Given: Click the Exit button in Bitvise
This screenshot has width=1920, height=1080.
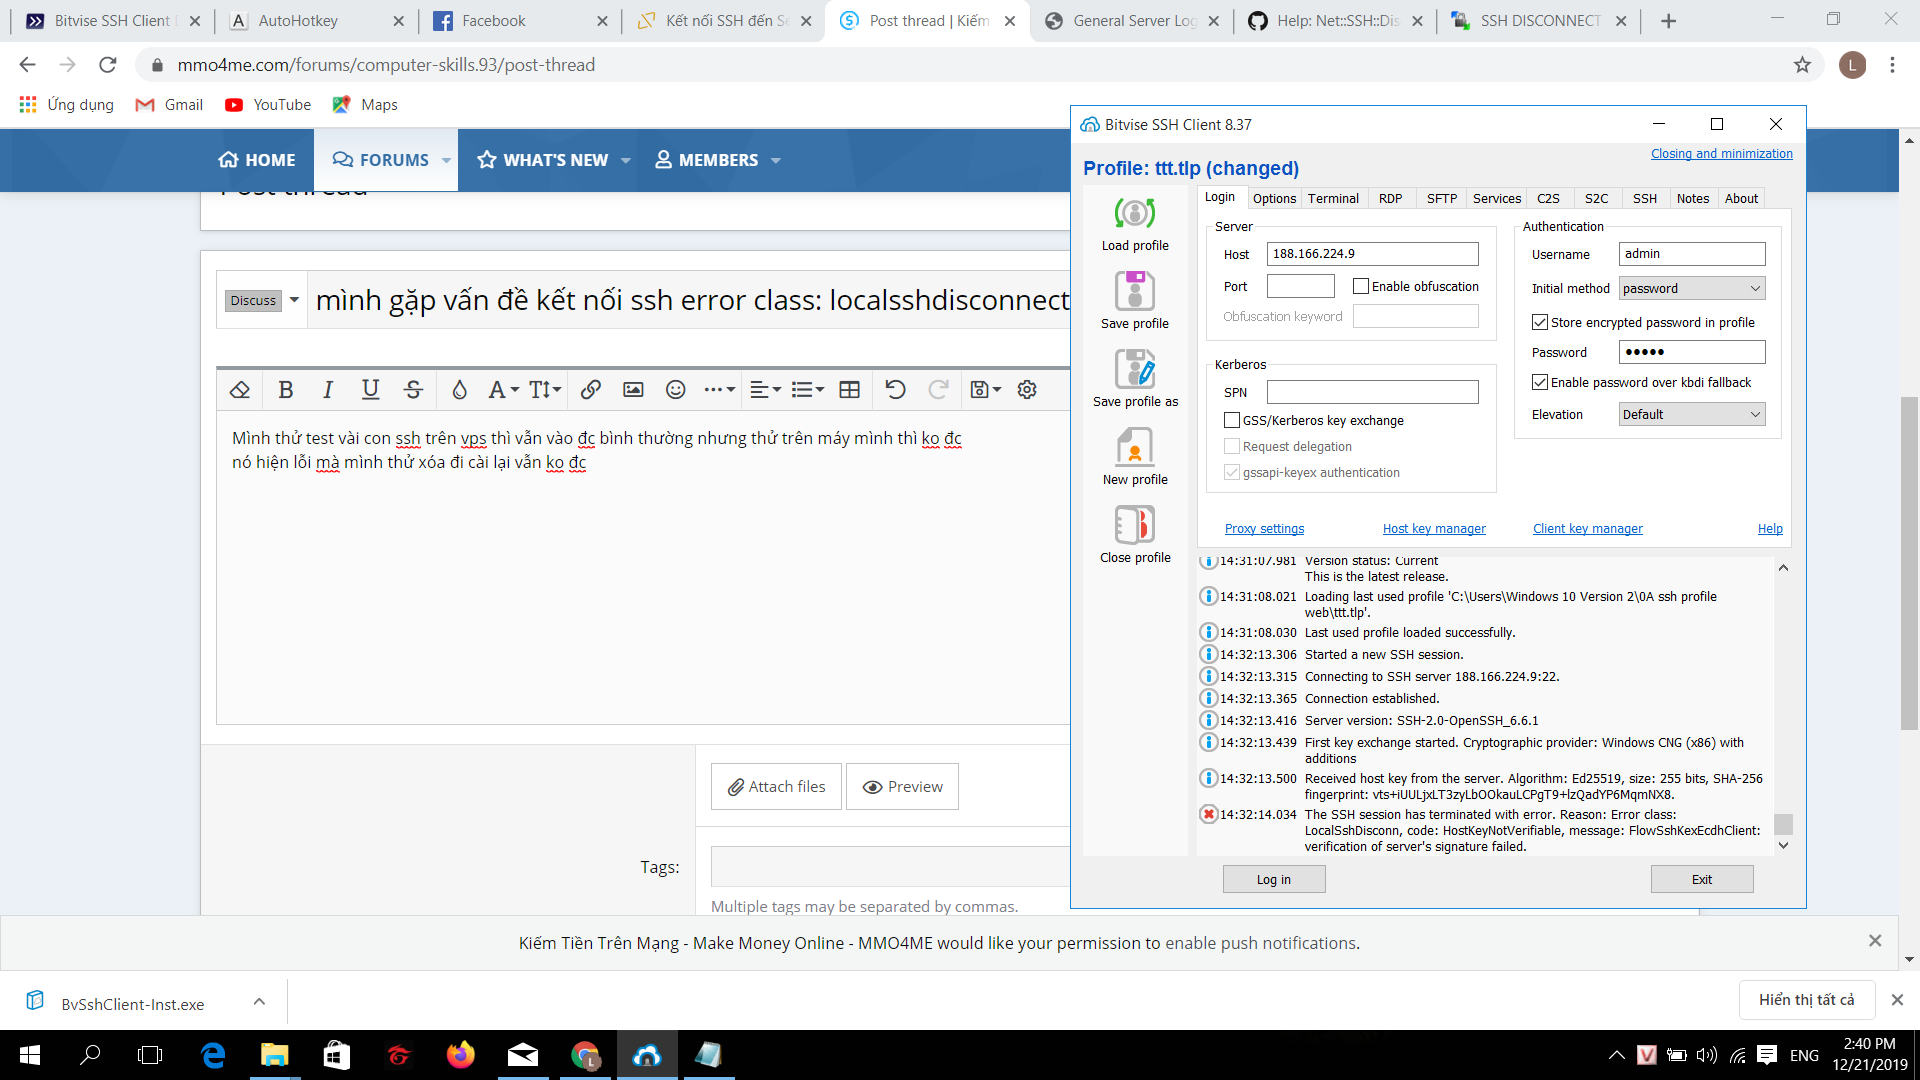Looking at the screenshot, I should 1702,879.
